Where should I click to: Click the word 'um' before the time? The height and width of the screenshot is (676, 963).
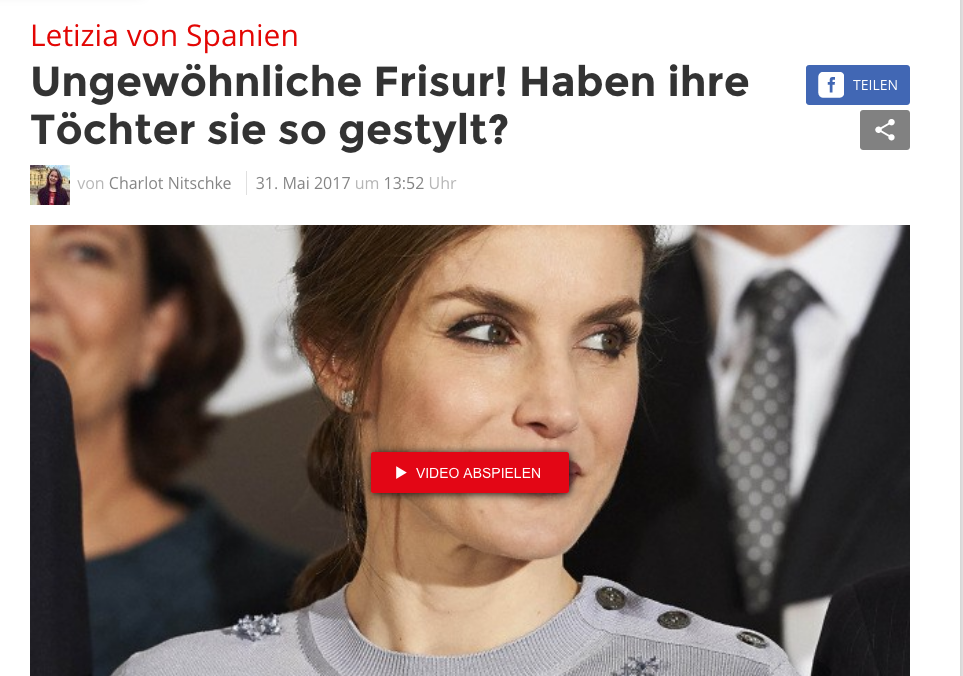[367, 183]
